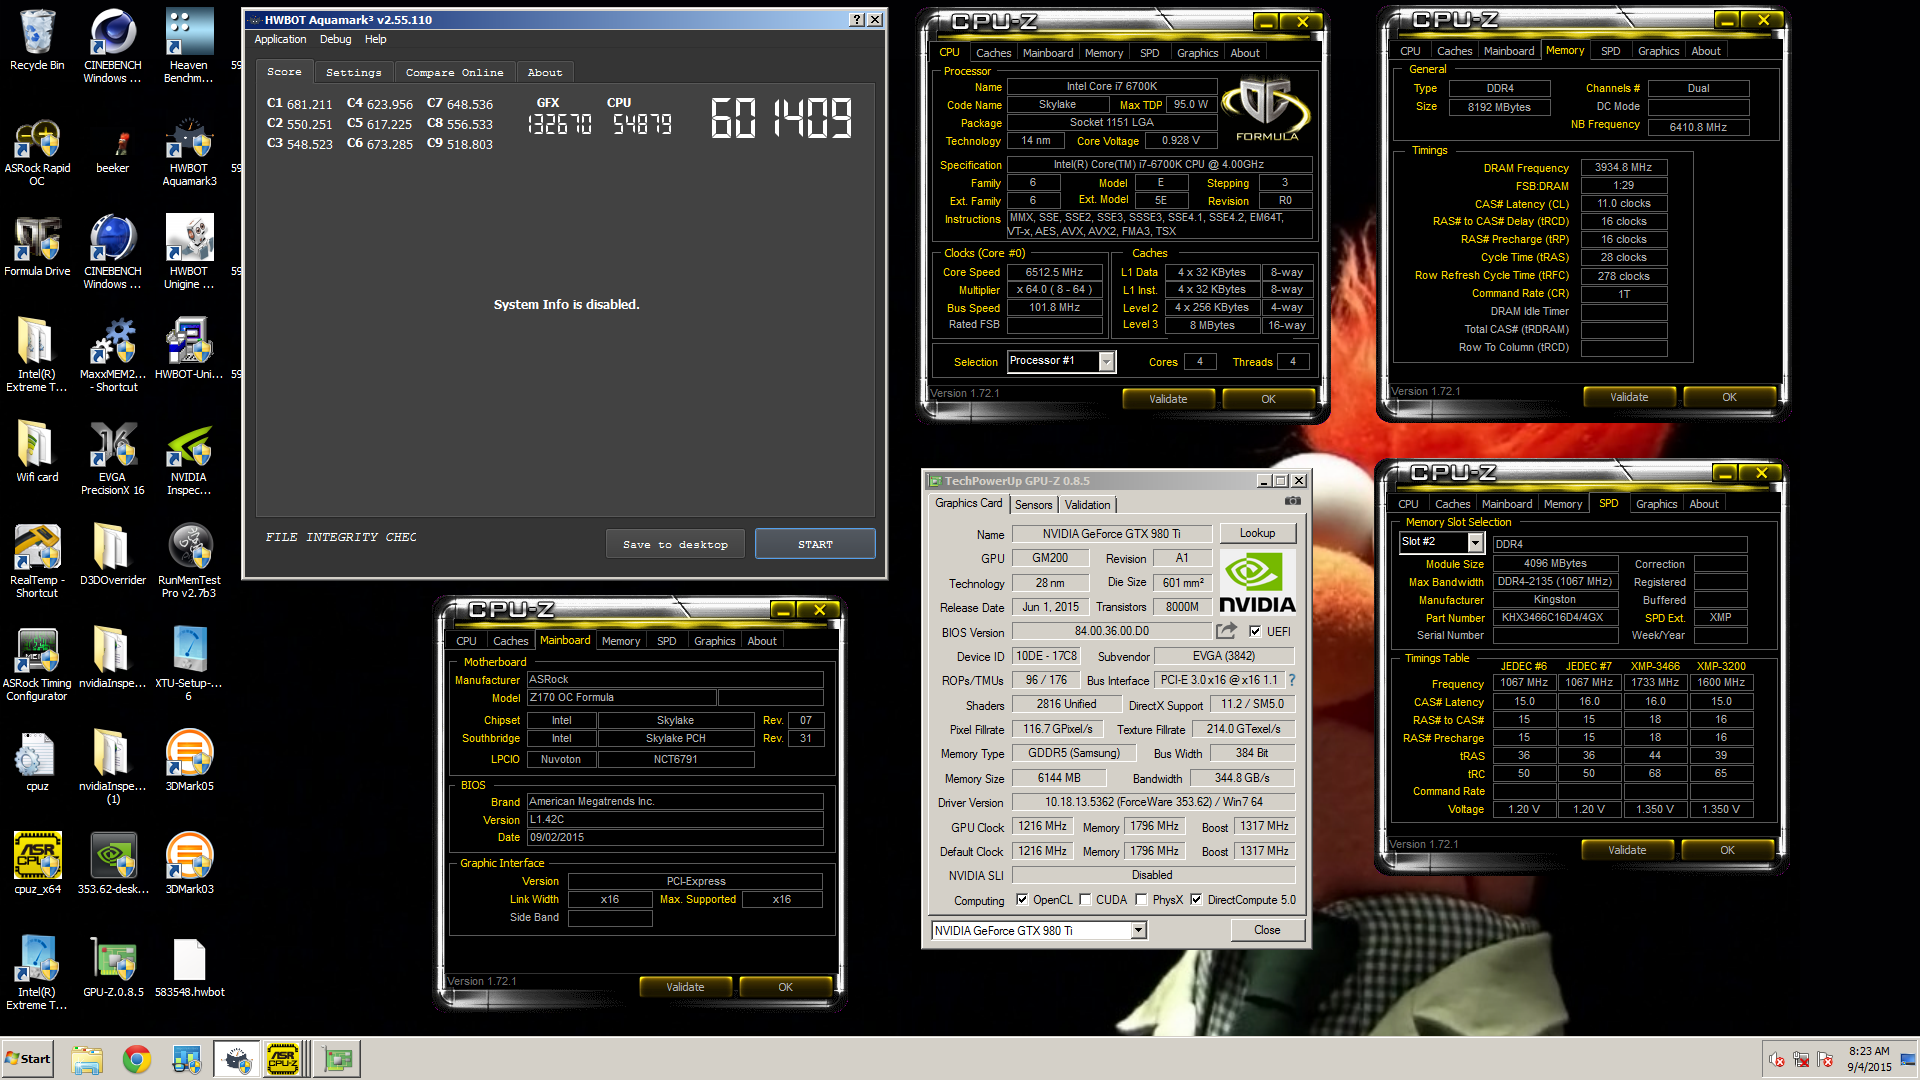Open Sensors tab in GPU-Z
1920x1080 pixels.
click(x=1033, y=505)
